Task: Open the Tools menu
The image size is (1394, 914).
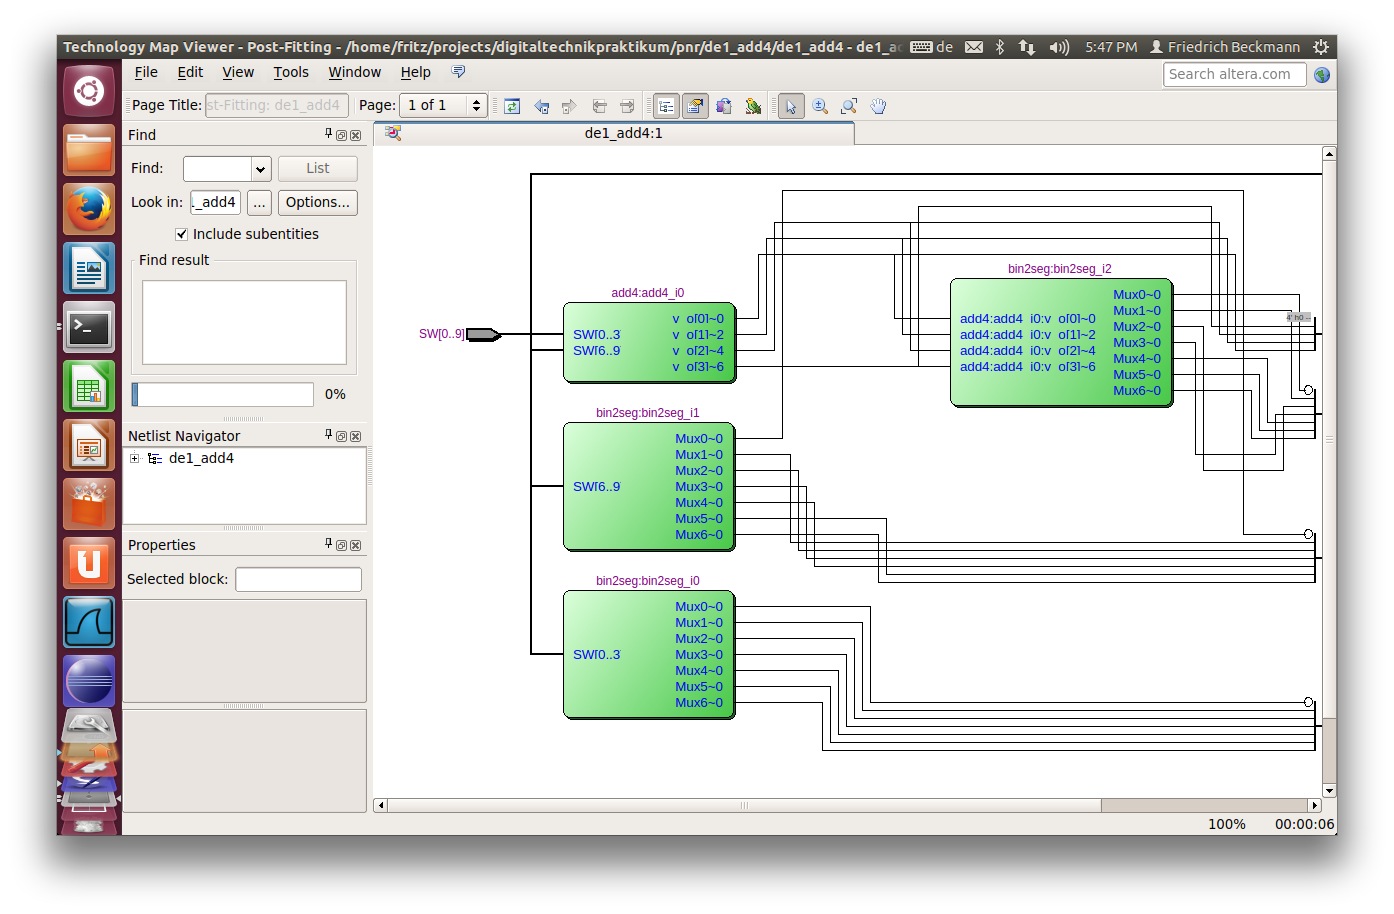Action: [x=291, y=72]
